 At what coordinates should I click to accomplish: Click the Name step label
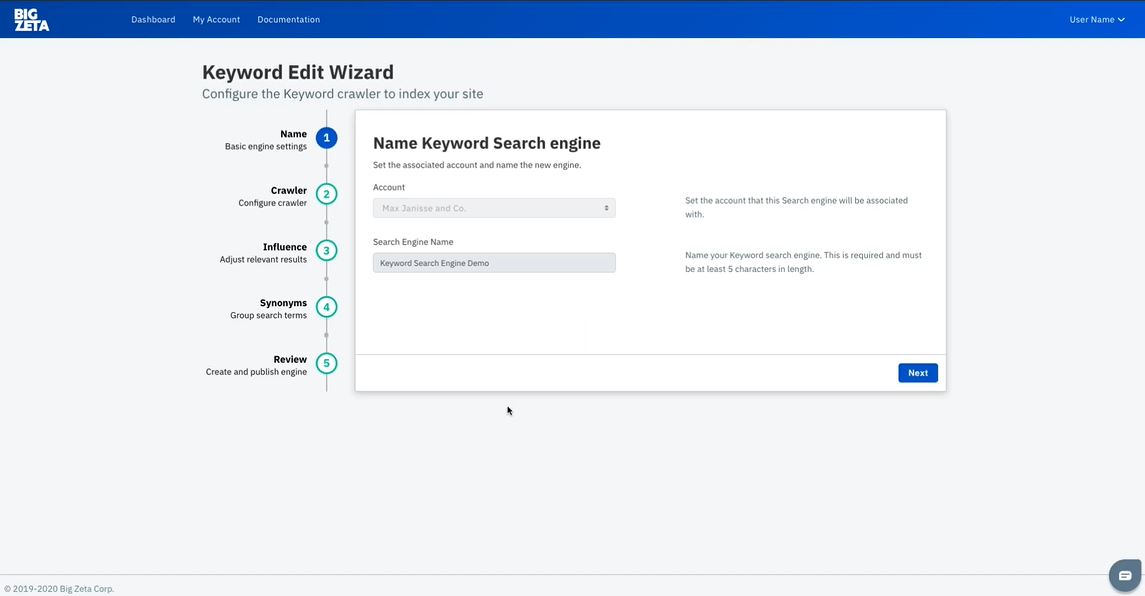point(293,134)
